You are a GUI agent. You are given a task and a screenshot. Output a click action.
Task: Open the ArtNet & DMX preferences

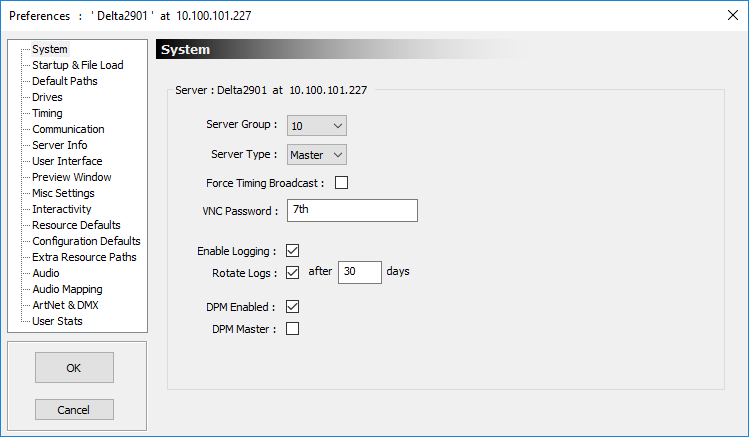tap(65, 305)
